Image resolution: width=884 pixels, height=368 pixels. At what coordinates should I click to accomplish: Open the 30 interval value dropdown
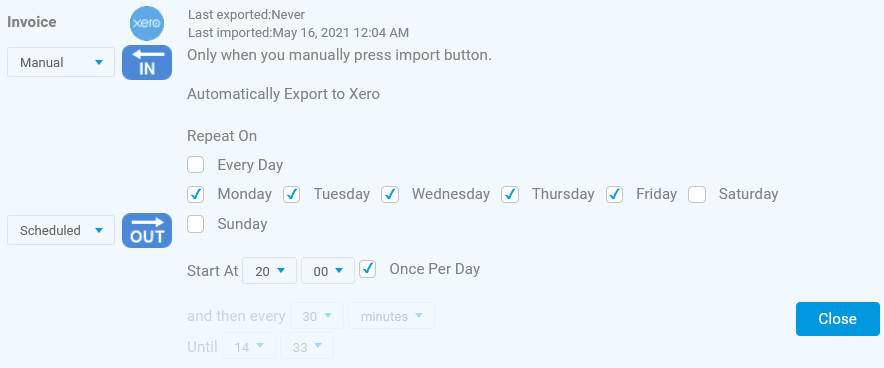(317, 316)
